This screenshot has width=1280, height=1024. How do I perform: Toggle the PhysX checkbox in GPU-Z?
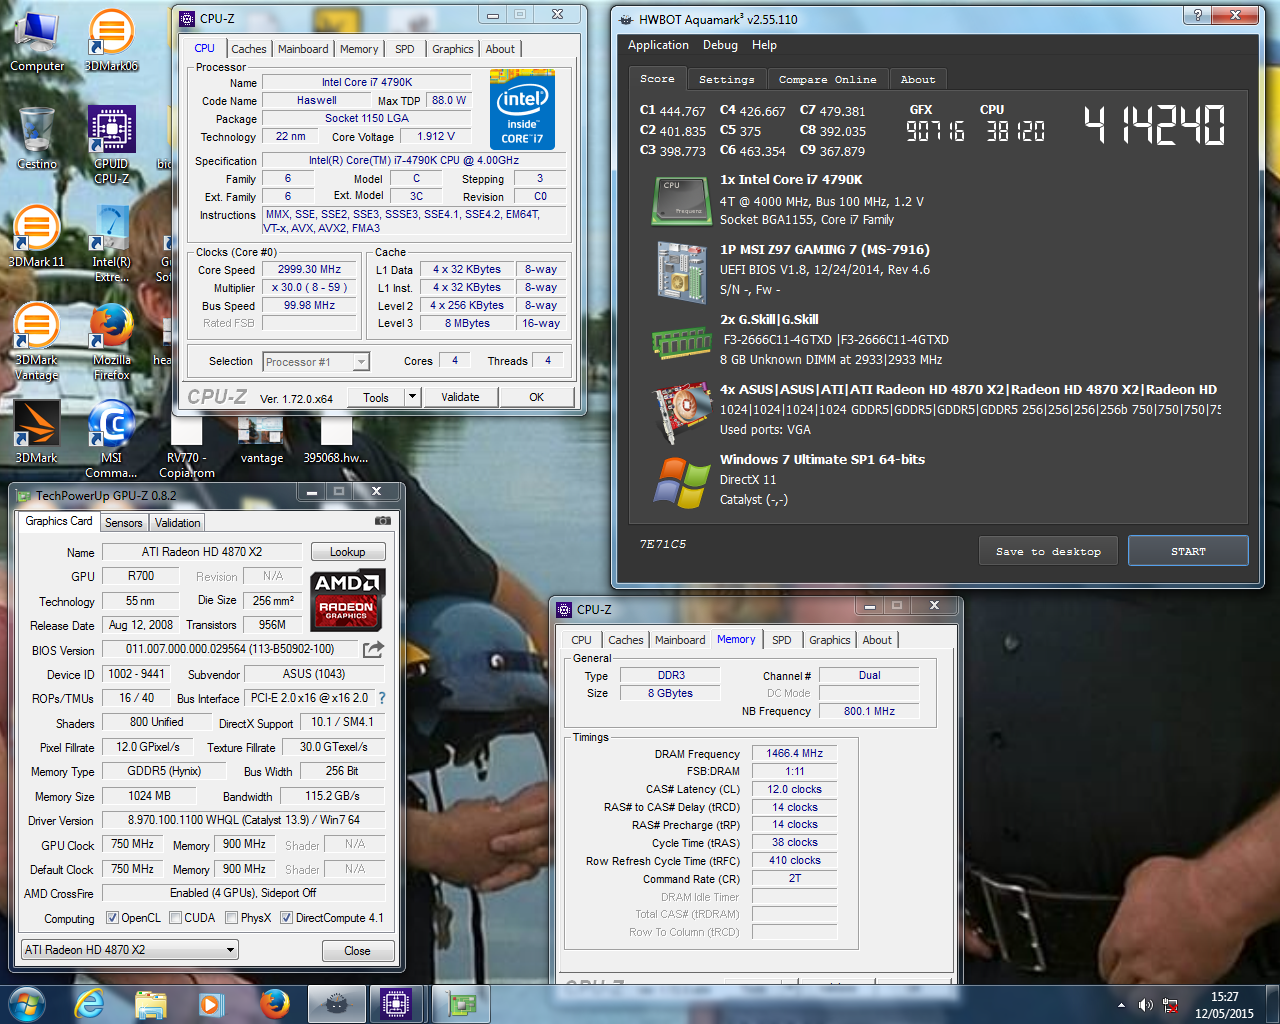(x=231, y=918)
